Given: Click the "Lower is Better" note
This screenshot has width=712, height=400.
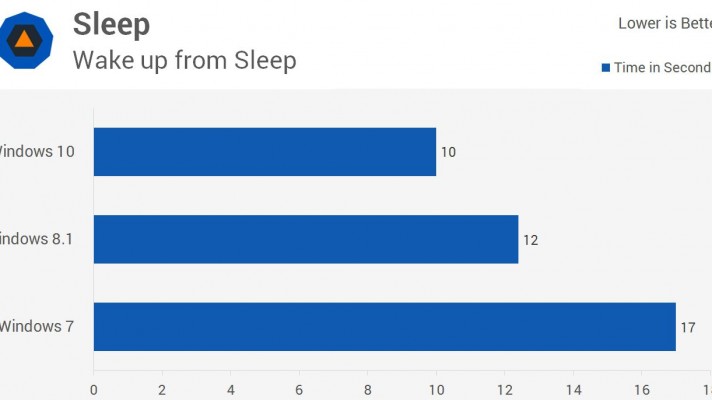Looking at the screenshot, I should tap(664, 23).
